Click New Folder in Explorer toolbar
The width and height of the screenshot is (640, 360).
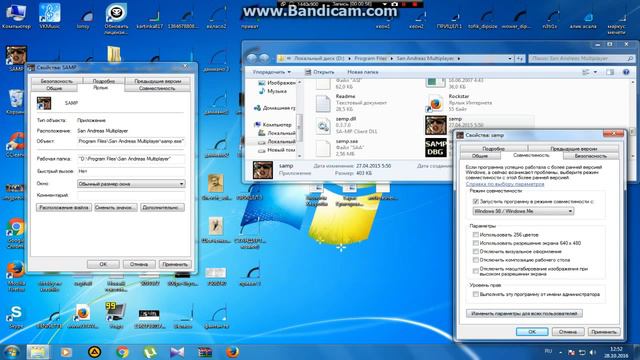[362, 72]
